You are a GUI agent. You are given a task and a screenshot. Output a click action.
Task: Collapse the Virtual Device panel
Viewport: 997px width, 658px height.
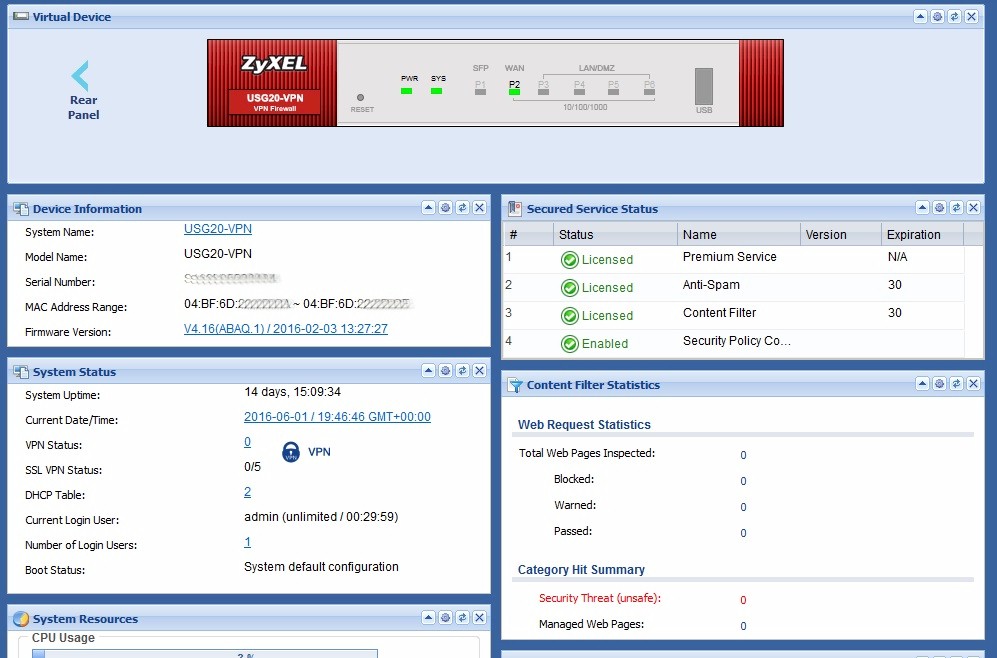coord(920,17)
